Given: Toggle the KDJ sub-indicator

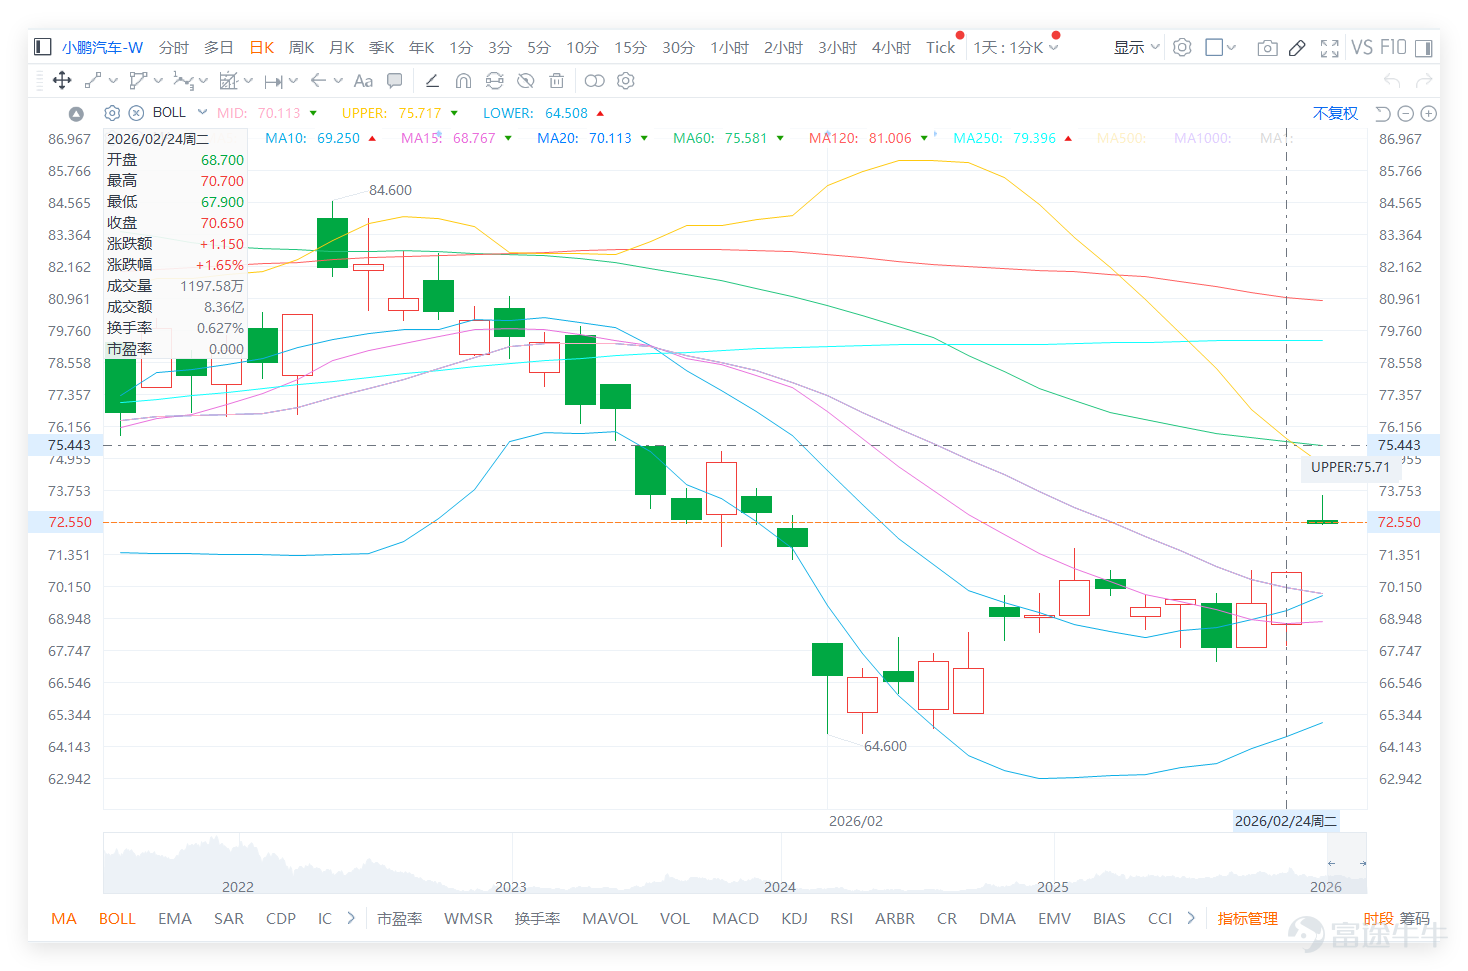Looking at the screenshot, I should point(794,918).
